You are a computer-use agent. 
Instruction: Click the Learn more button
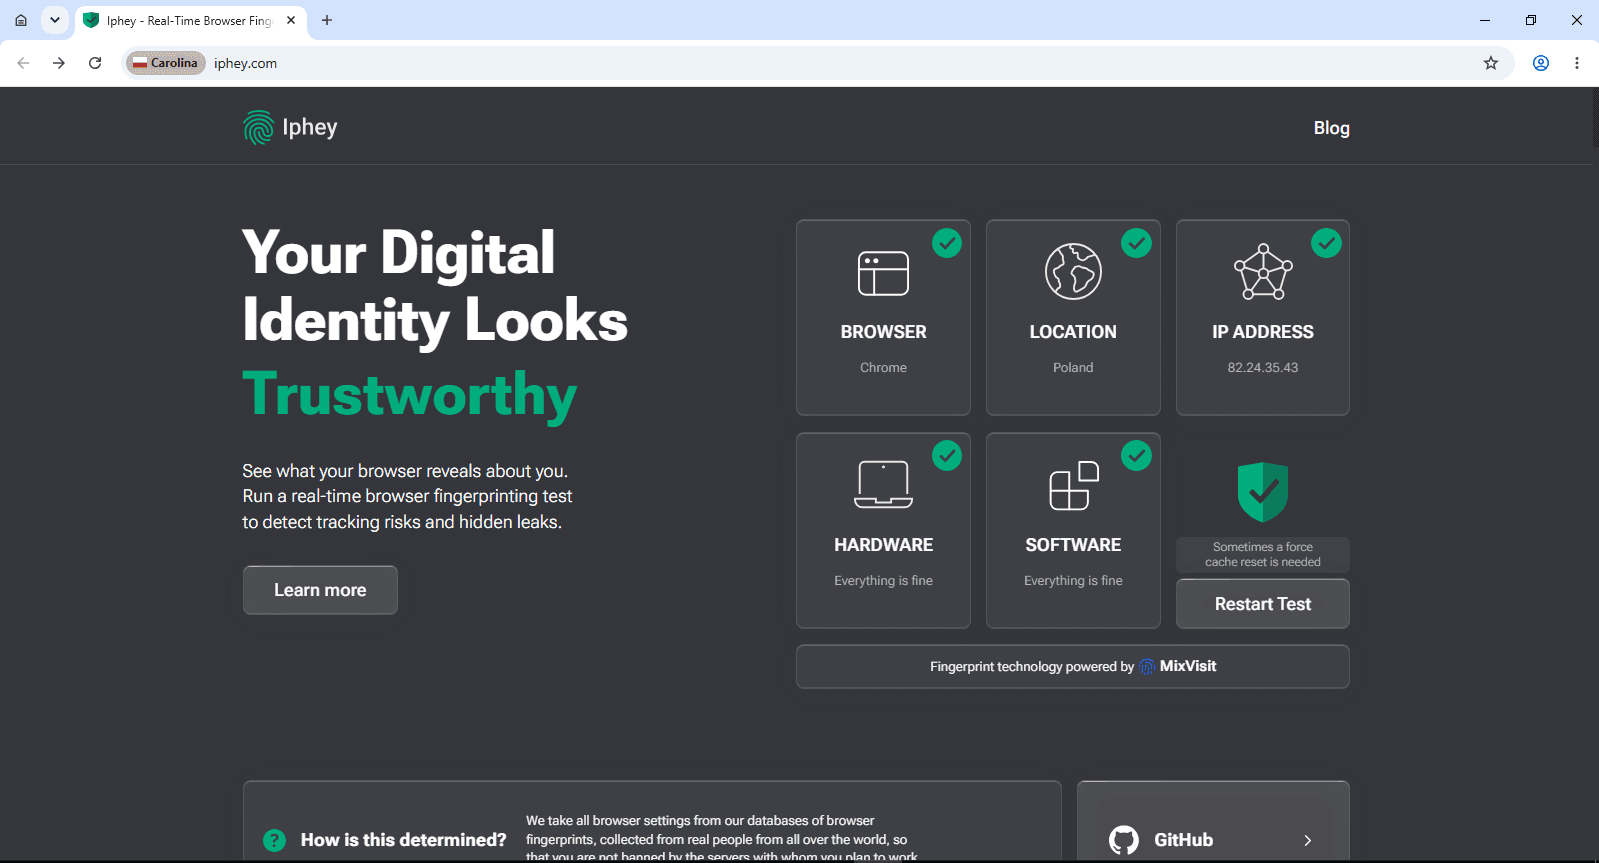(320, 590)
